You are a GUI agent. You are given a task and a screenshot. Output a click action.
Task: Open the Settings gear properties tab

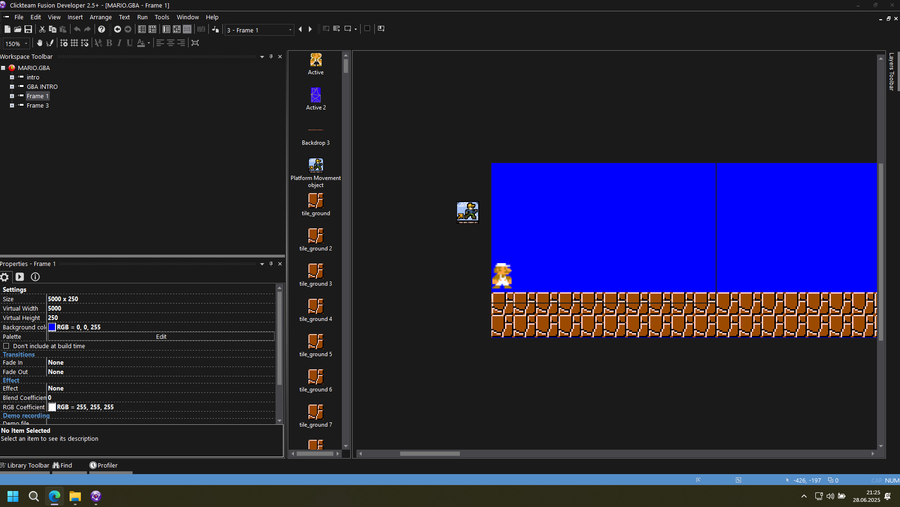(x=5, y=277)
